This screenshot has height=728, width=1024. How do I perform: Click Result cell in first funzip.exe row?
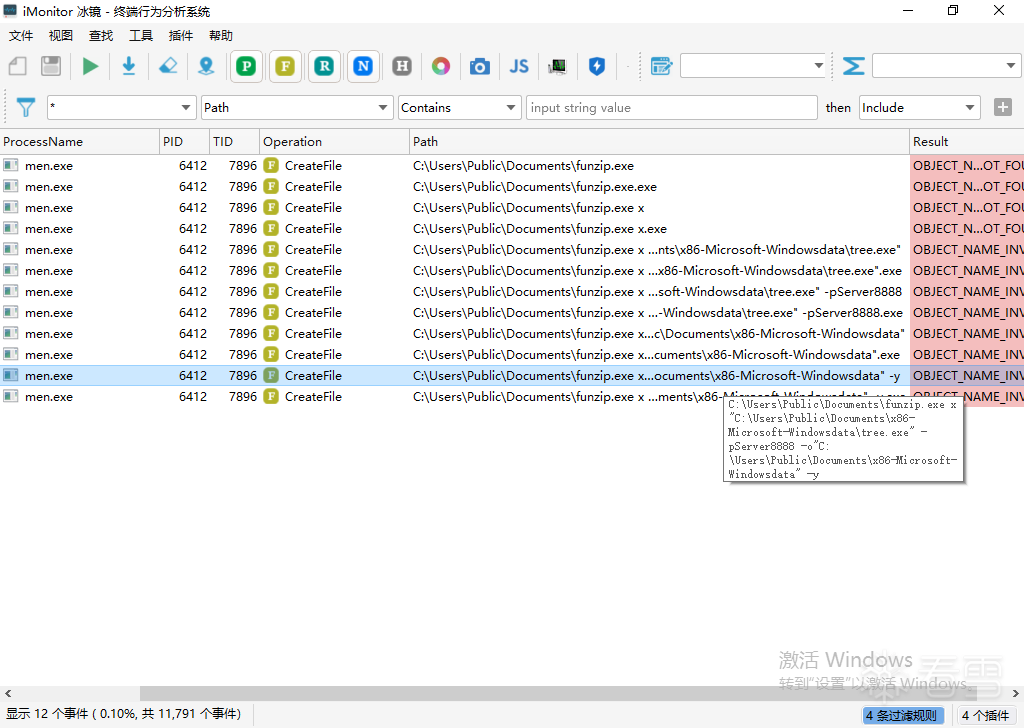pyautogui.click(x=967, y=166)
